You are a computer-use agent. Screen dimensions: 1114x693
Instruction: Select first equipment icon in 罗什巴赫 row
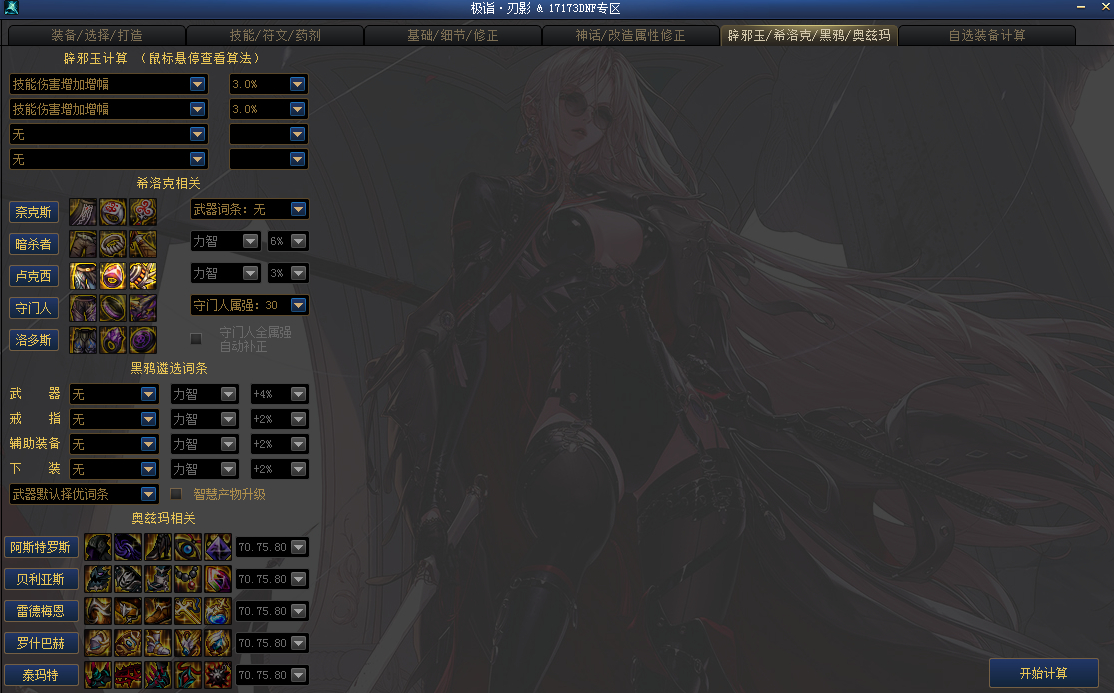pos(98,643)
